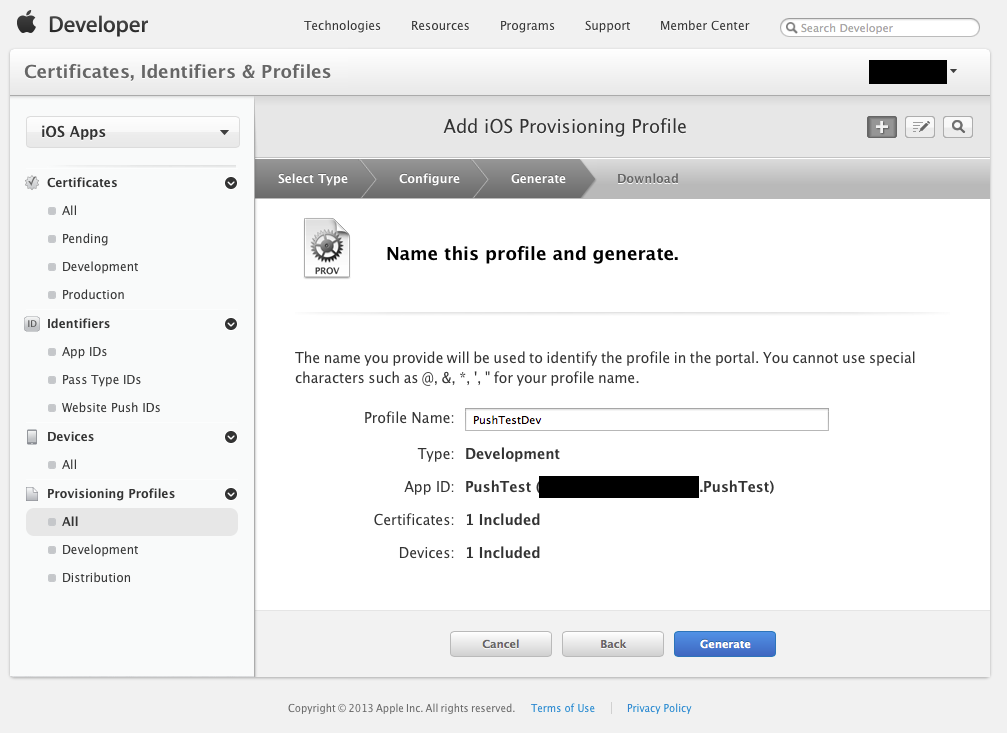Image resolution: width=1007 pixels, height=733 pixels.
Task: Select Development under Certificates
Action: (x=100, y=267)
